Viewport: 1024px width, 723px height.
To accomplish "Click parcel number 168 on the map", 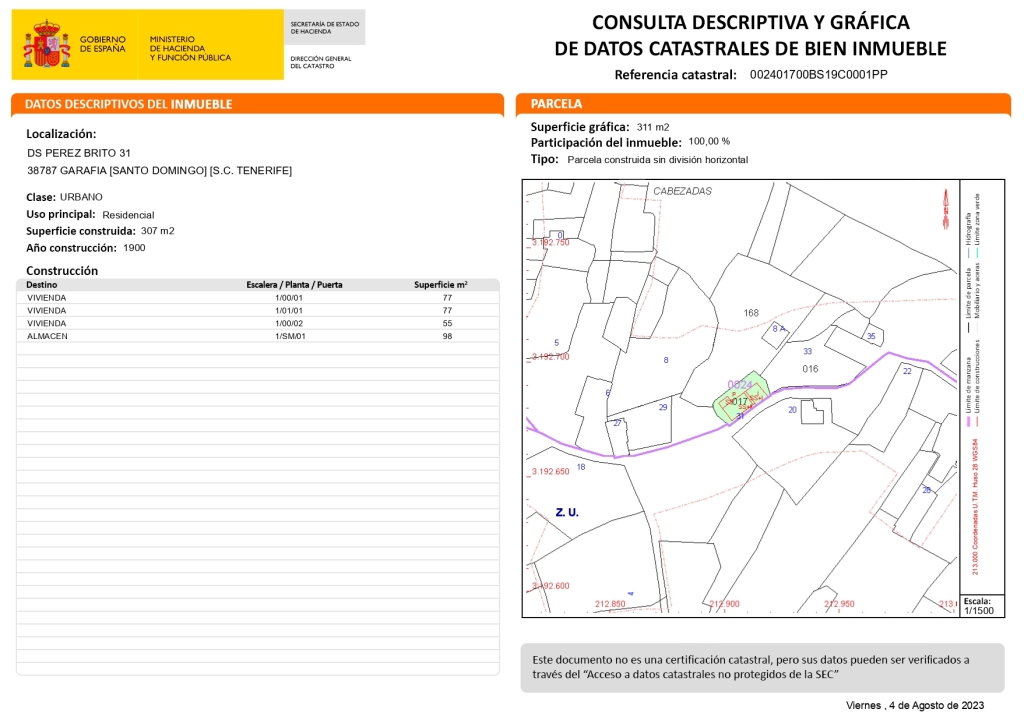I will pos(751,313).
